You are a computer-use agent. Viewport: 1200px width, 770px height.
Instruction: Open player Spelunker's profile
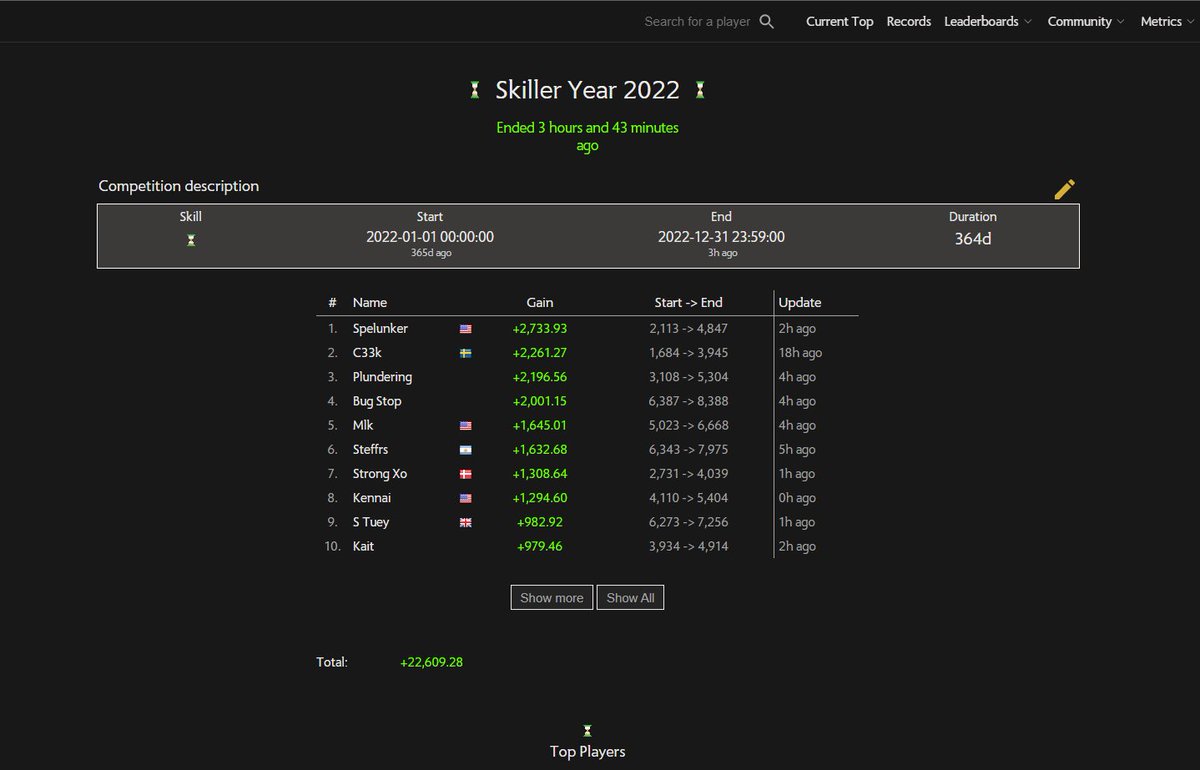pyautogui.click(x=380, y=329)
